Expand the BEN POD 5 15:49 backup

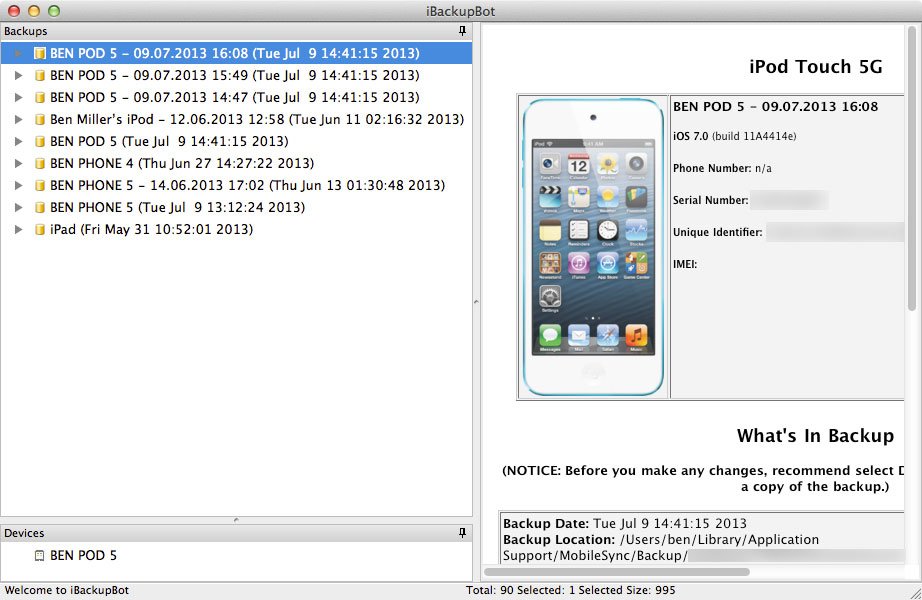[19, 75]
